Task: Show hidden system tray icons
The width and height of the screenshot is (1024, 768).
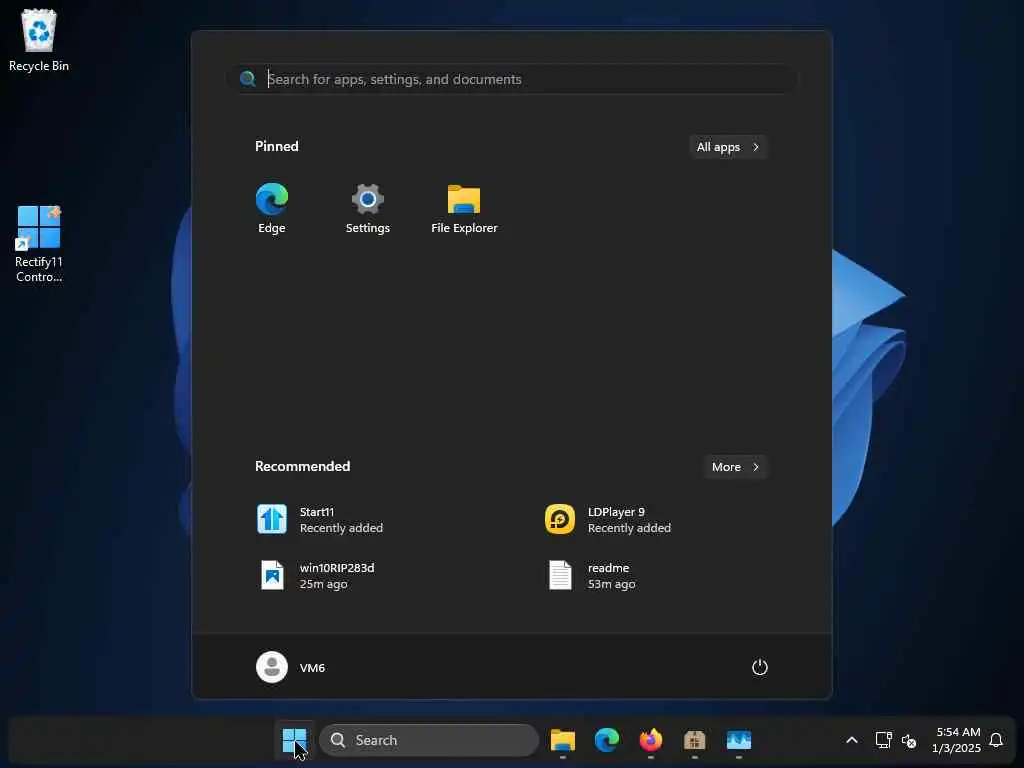Action: coord(852,740)
